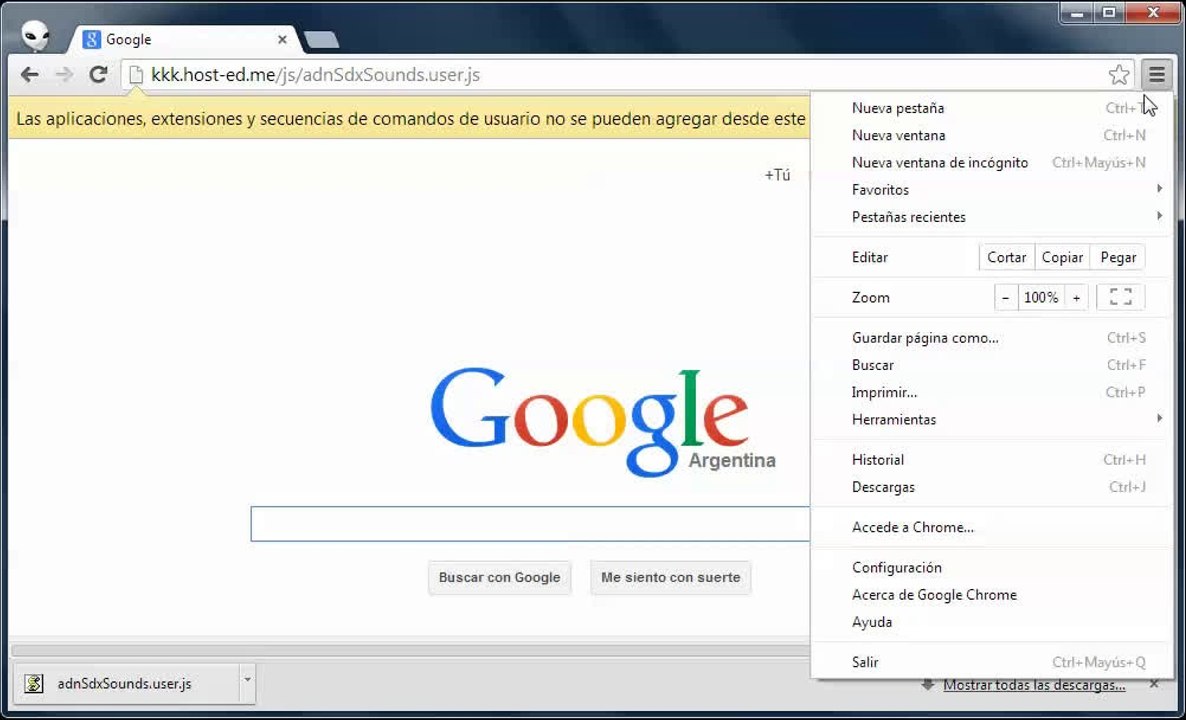Select Salir to quit Chrome

click(992, 663)
